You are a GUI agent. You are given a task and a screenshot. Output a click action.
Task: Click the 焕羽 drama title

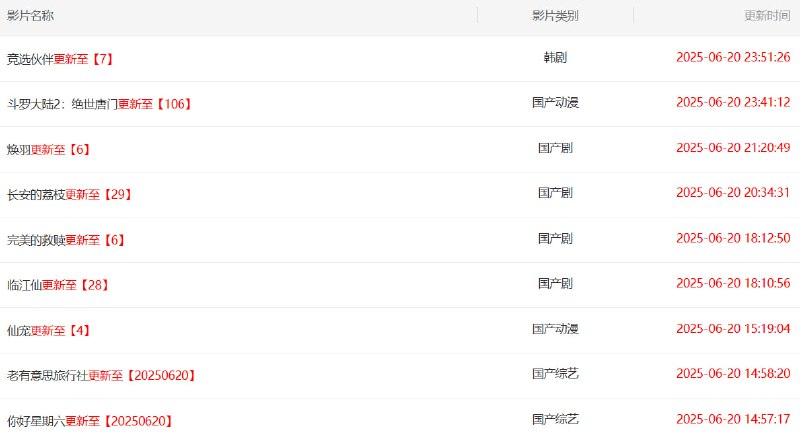pyautogui.click(x=48, y=149)
